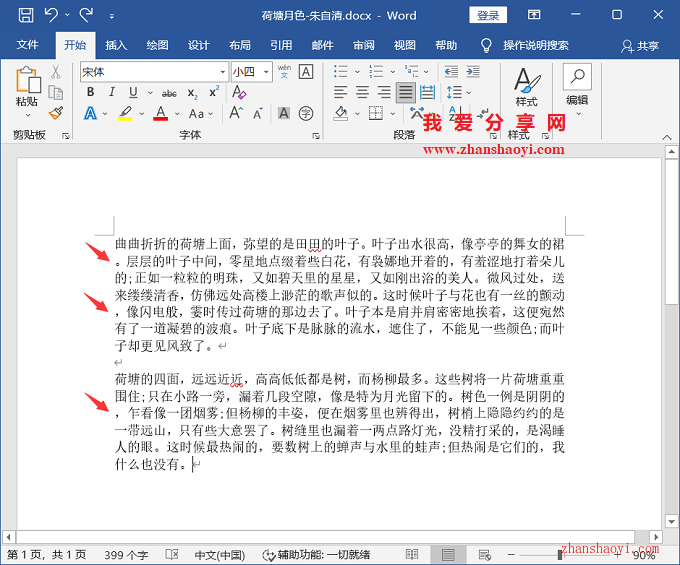
Task: Align text left
Action: pyautogui.click(x=340, y=92)
